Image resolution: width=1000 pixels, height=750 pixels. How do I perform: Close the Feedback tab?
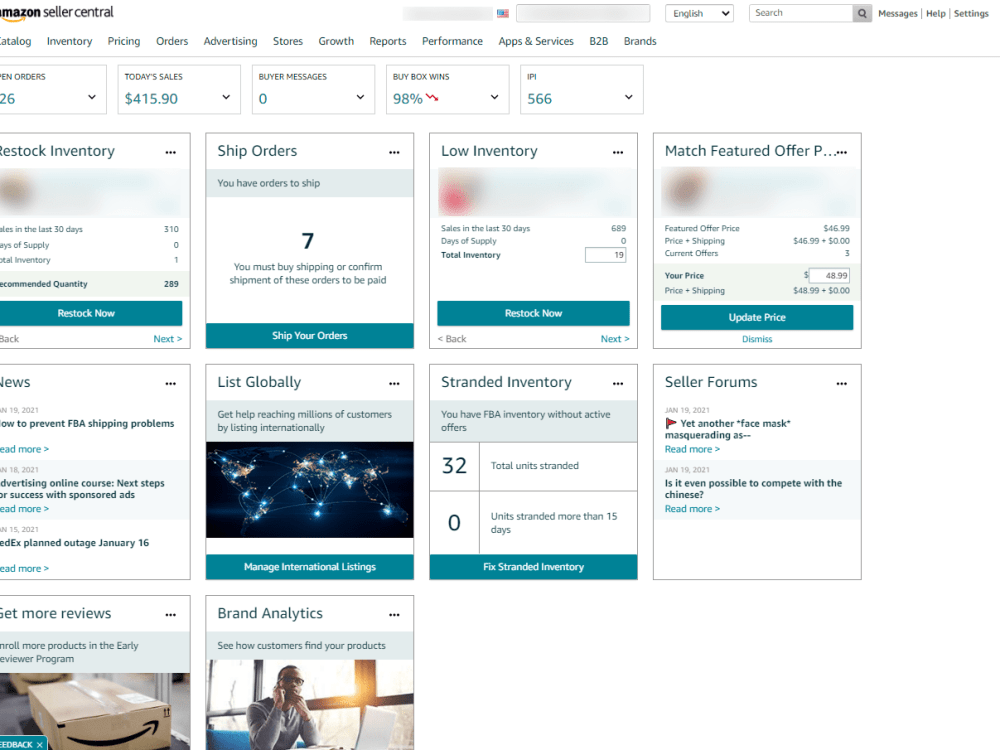(40, 744)
